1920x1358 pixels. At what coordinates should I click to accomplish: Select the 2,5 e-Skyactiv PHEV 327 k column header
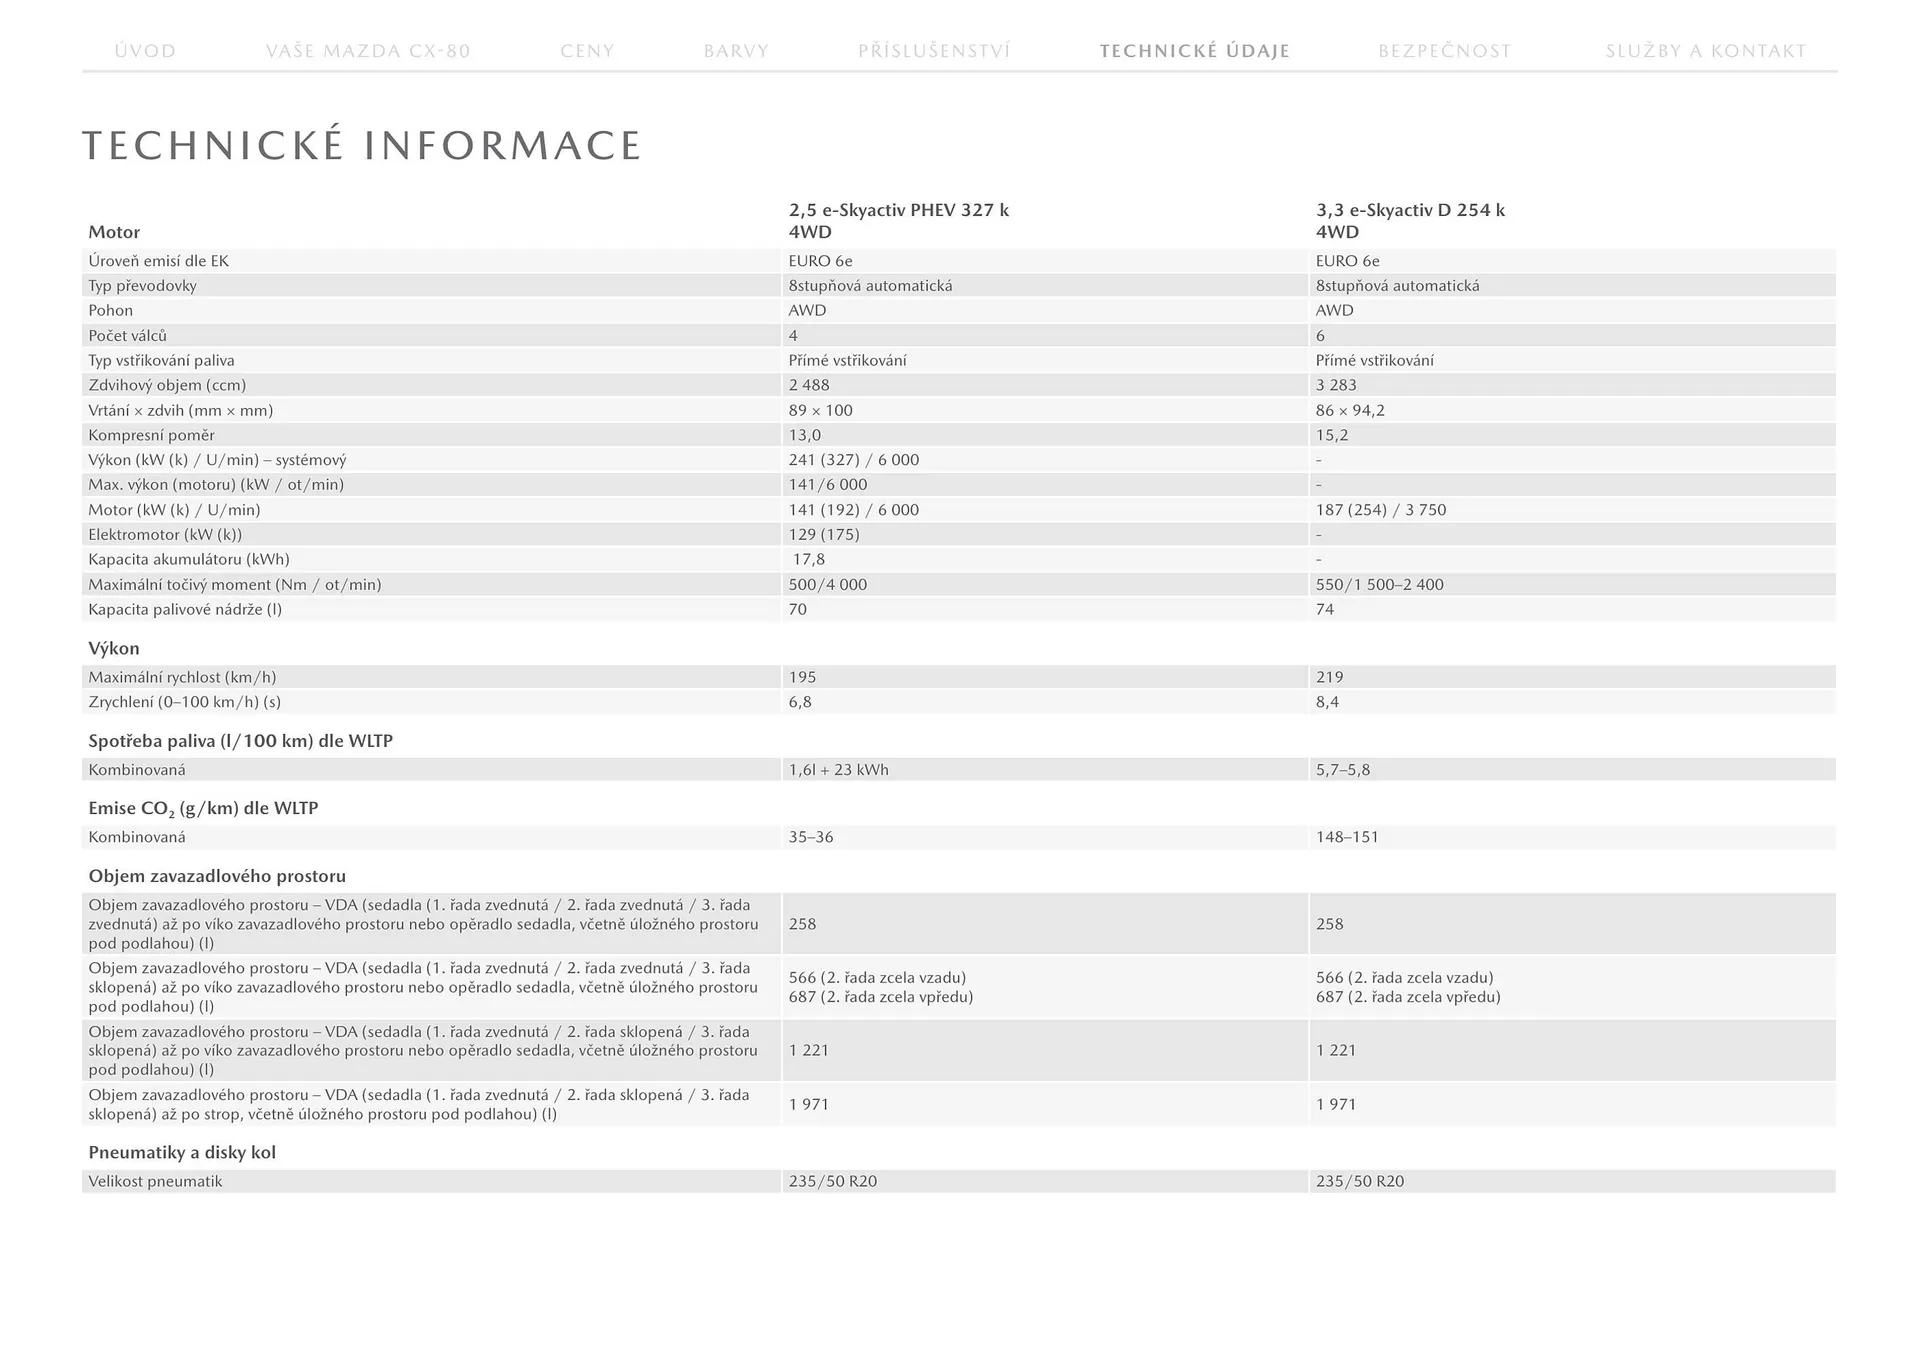[x=898, y=220]
